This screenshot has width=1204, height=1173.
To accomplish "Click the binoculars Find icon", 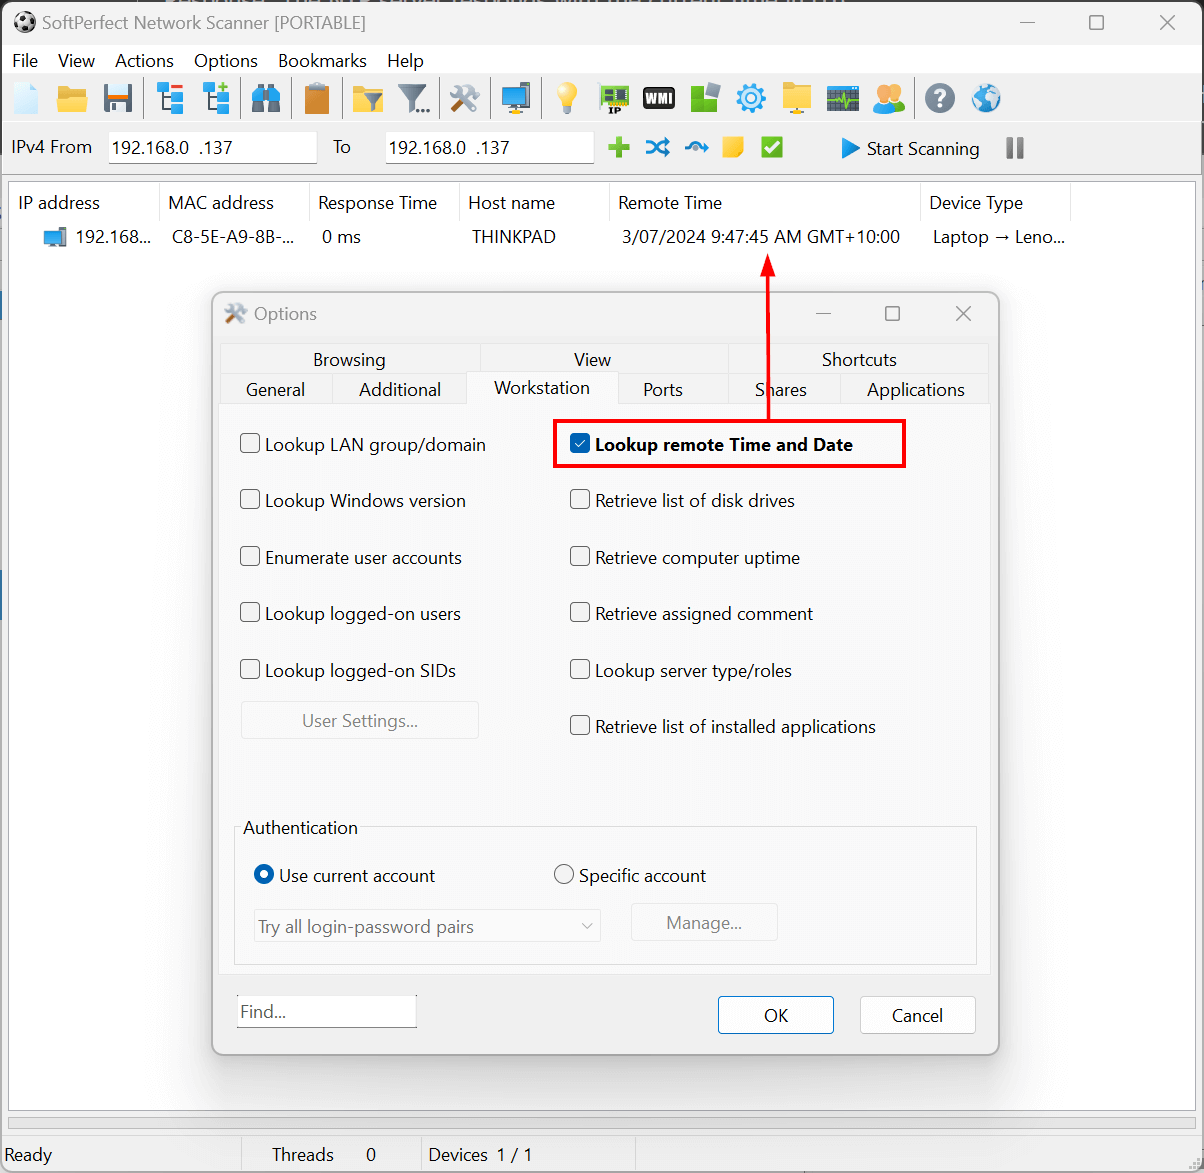I will tap(266, 98).
